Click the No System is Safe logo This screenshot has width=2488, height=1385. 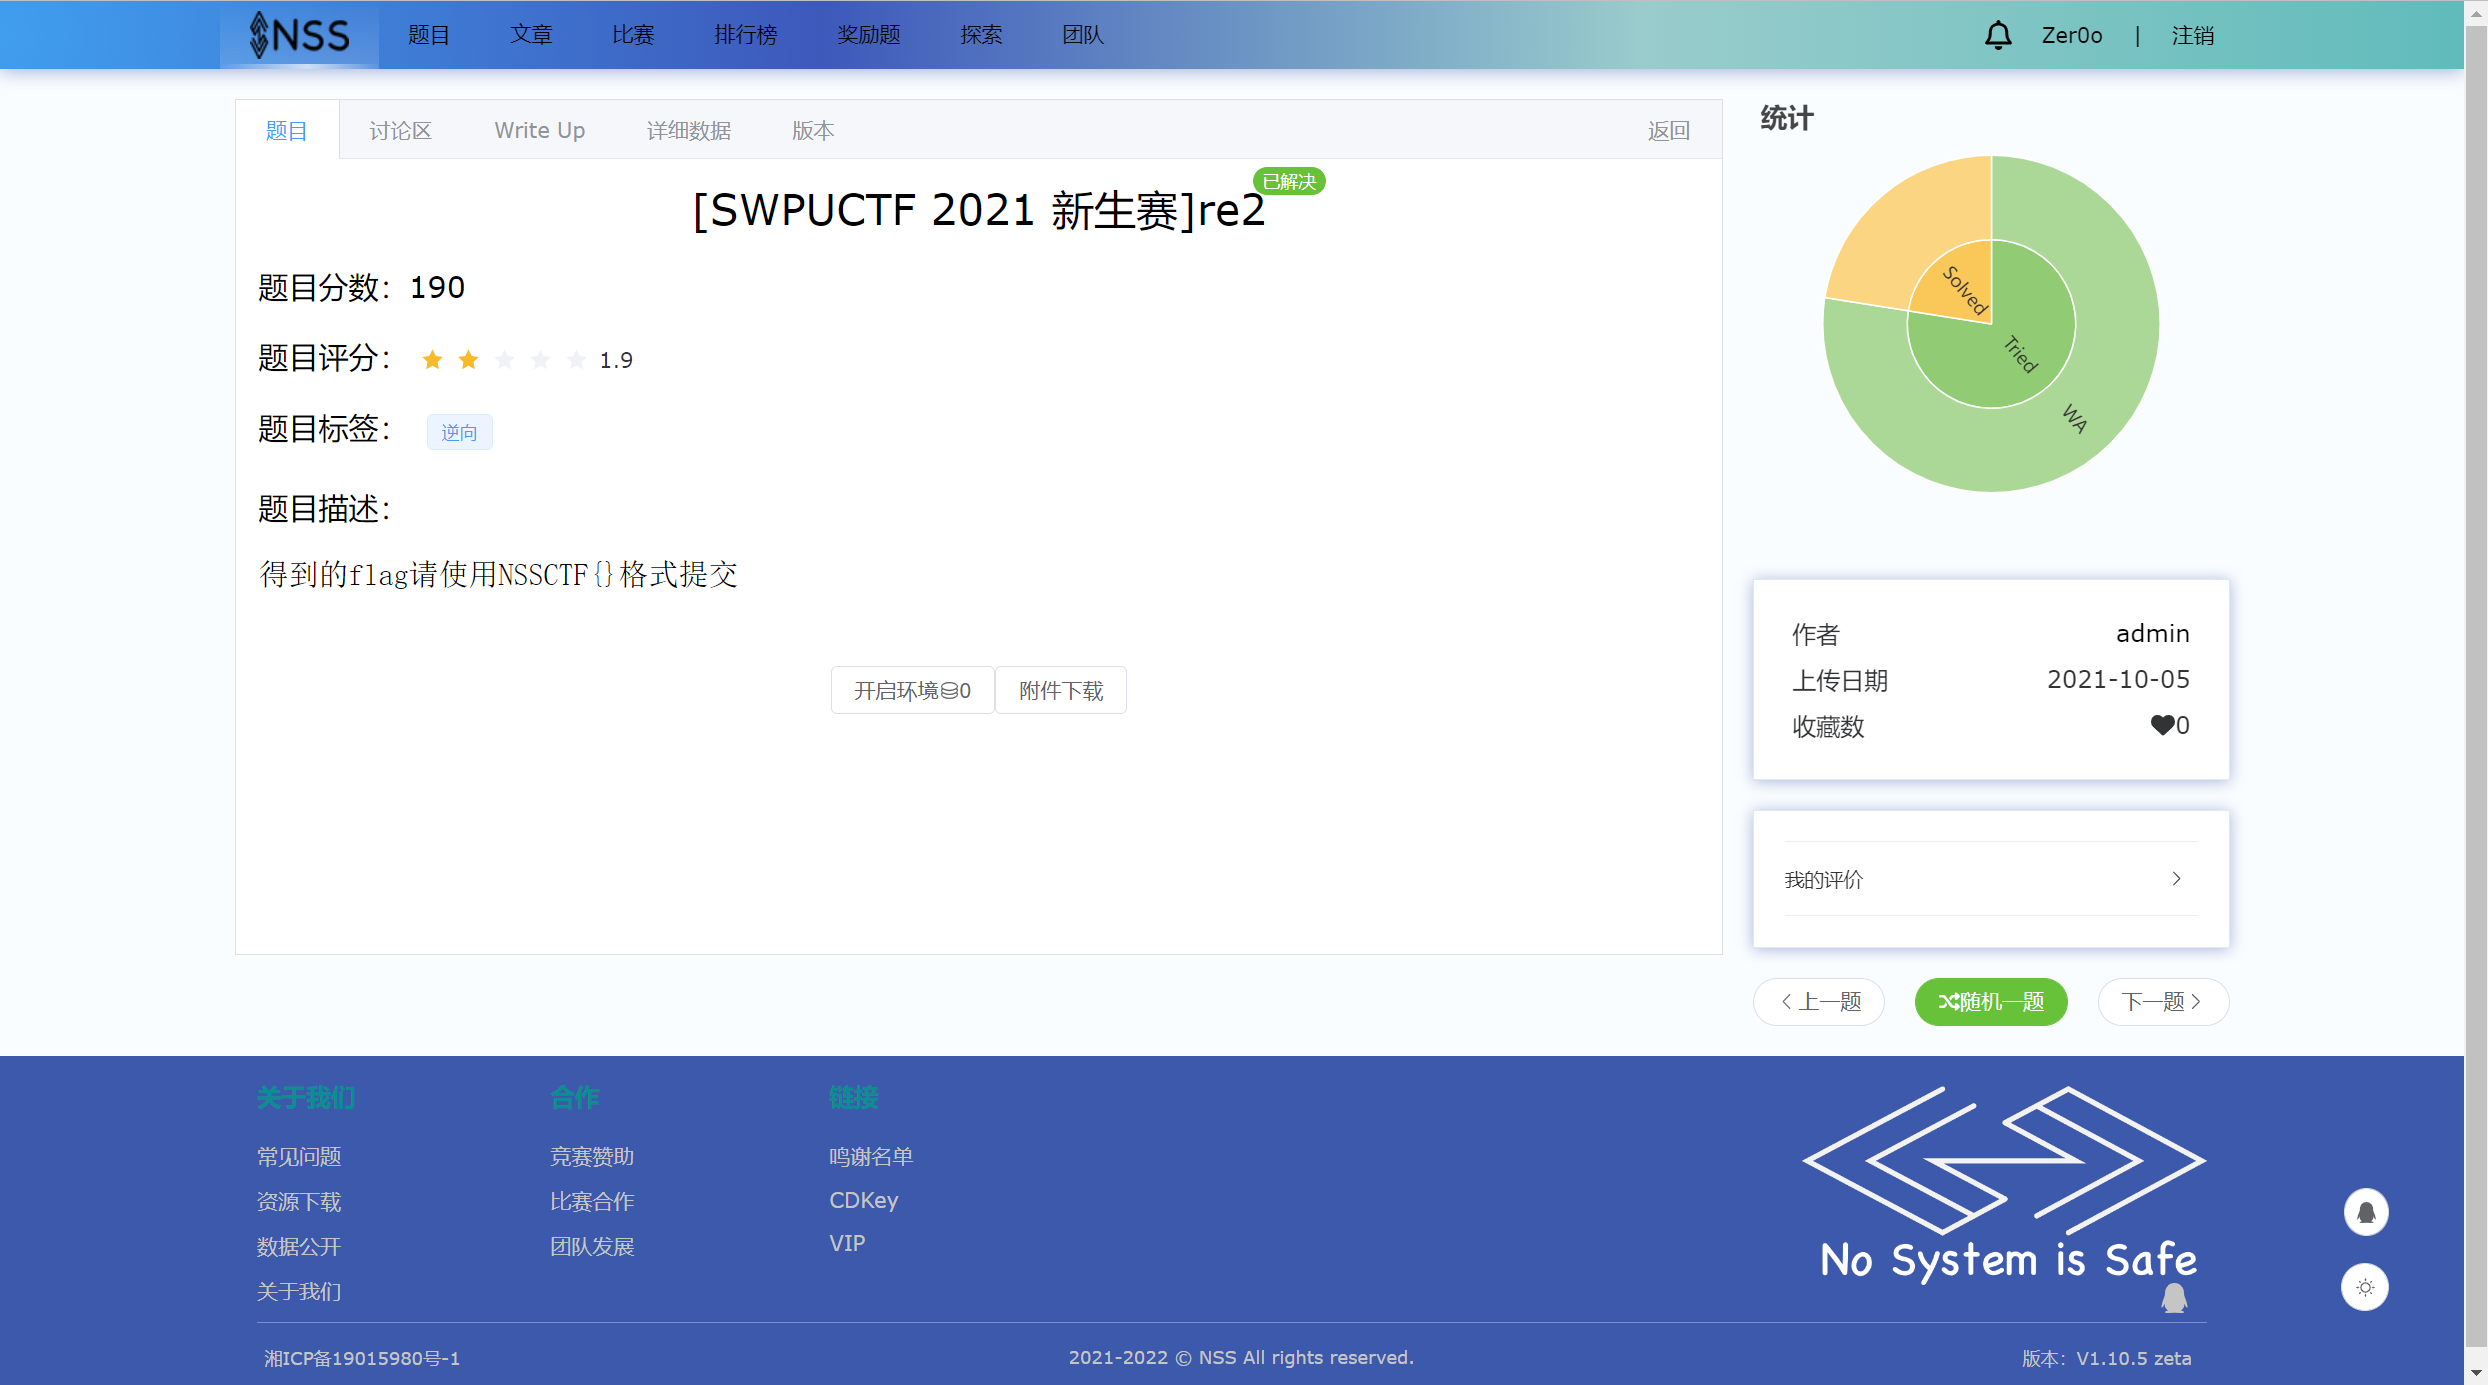(x=2006, y=1183)
